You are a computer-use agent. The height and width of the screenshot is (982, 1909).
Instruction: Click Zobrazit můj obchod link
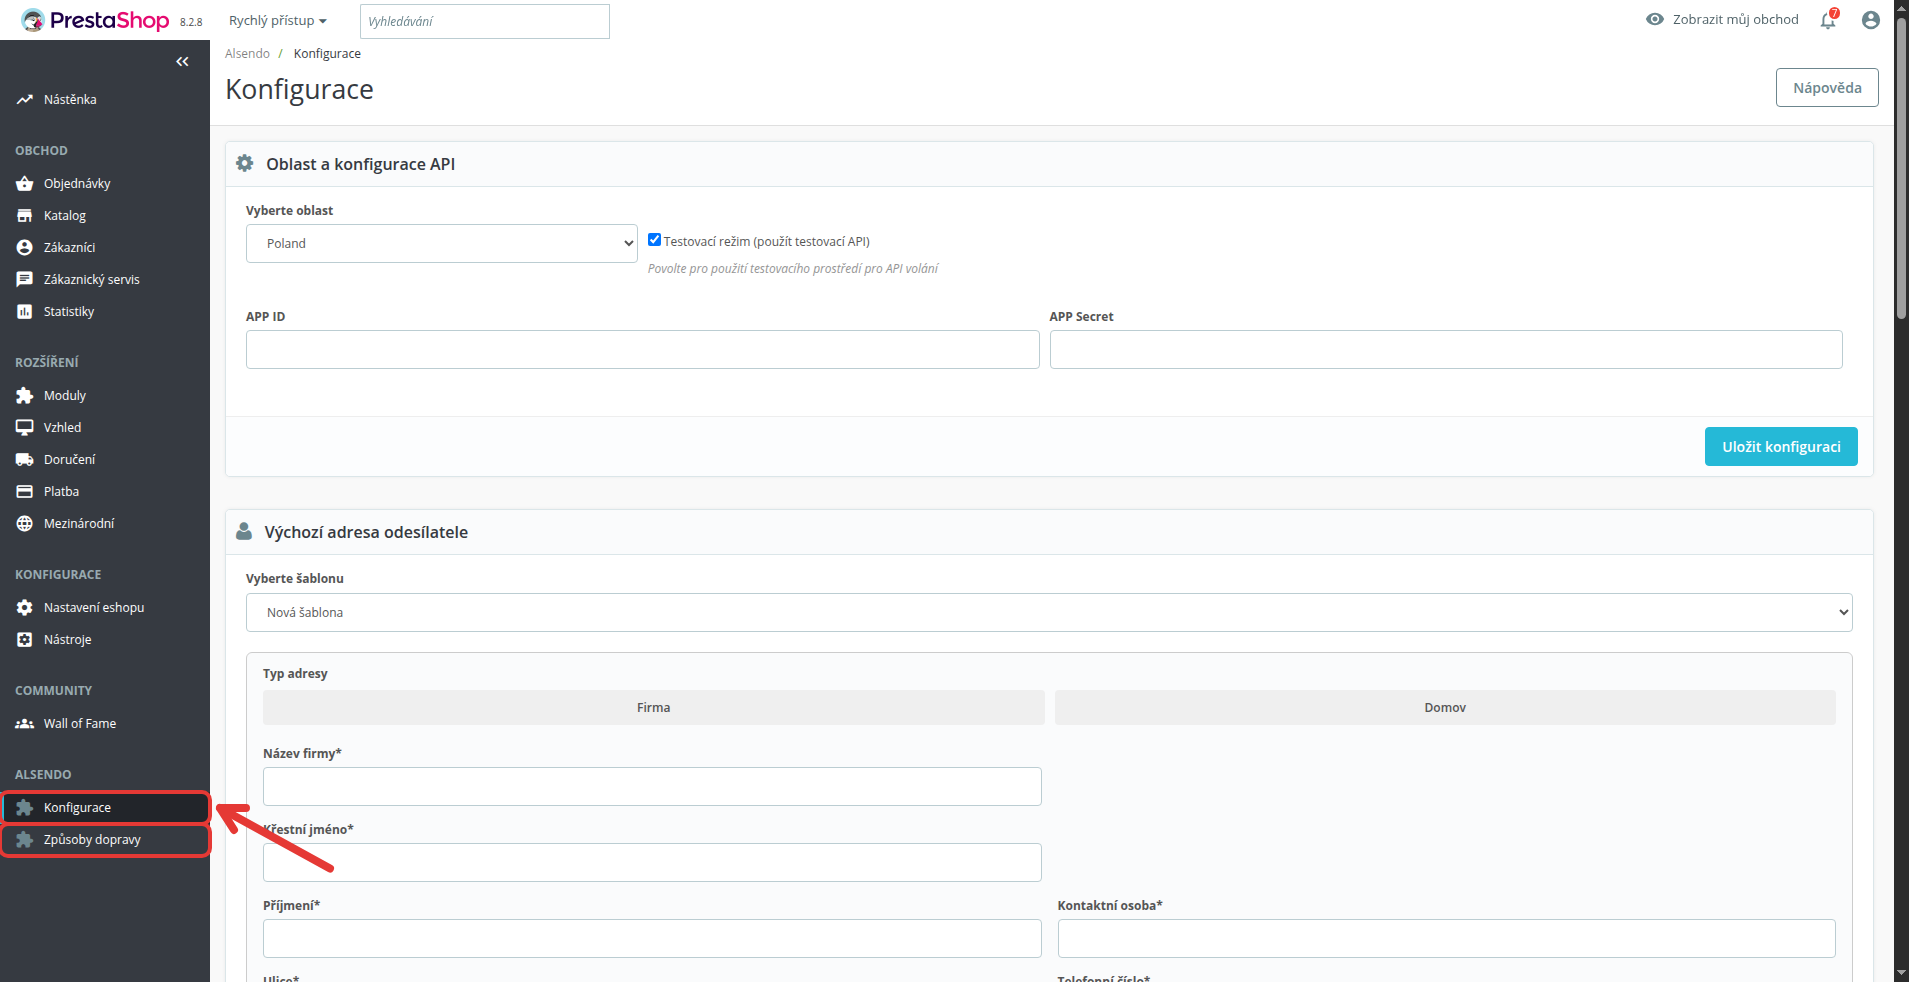click(1735, 19)
